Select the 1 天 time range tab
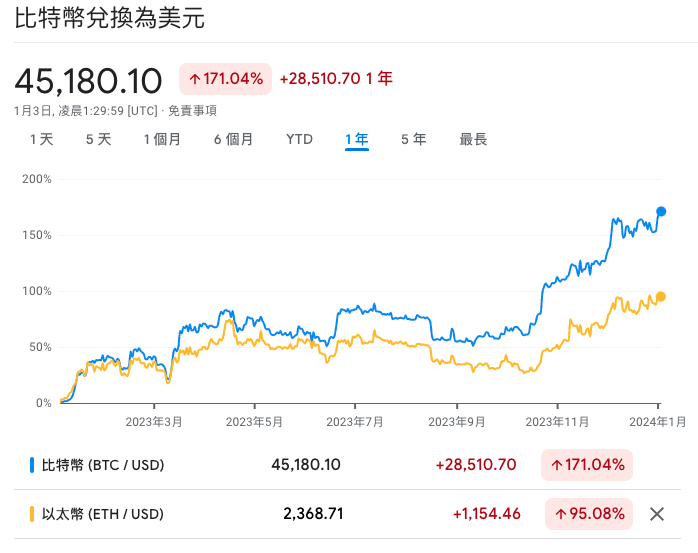The image size is (698, 553). (x=41, y=139)
